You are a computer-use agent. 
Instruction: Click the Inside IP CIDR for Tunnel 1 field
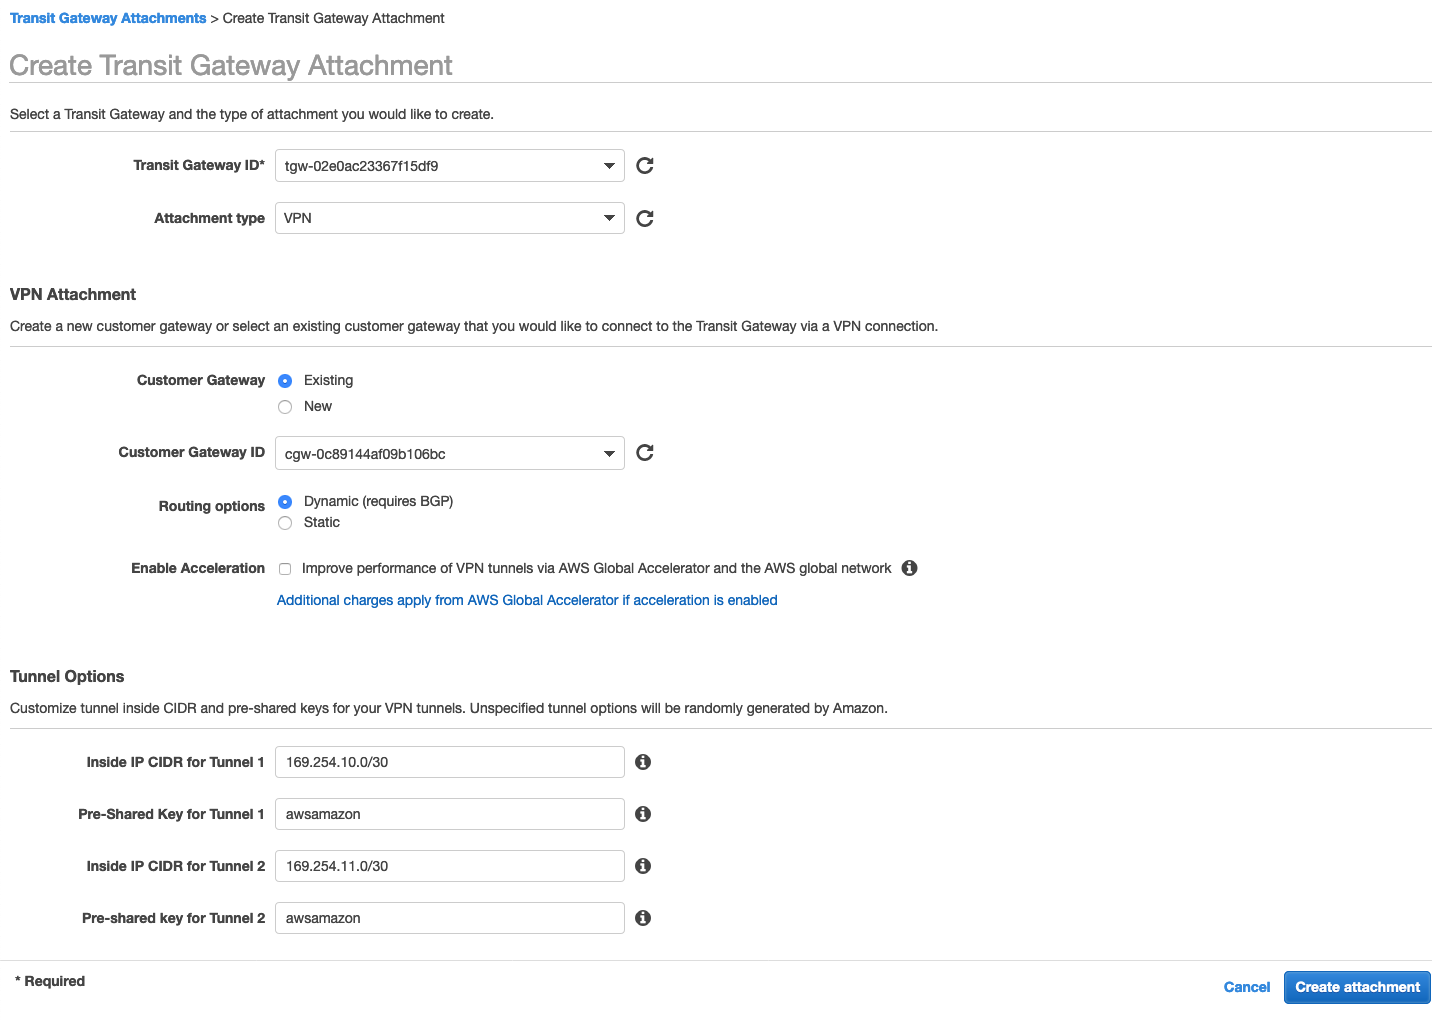click(x=449, y=762)
